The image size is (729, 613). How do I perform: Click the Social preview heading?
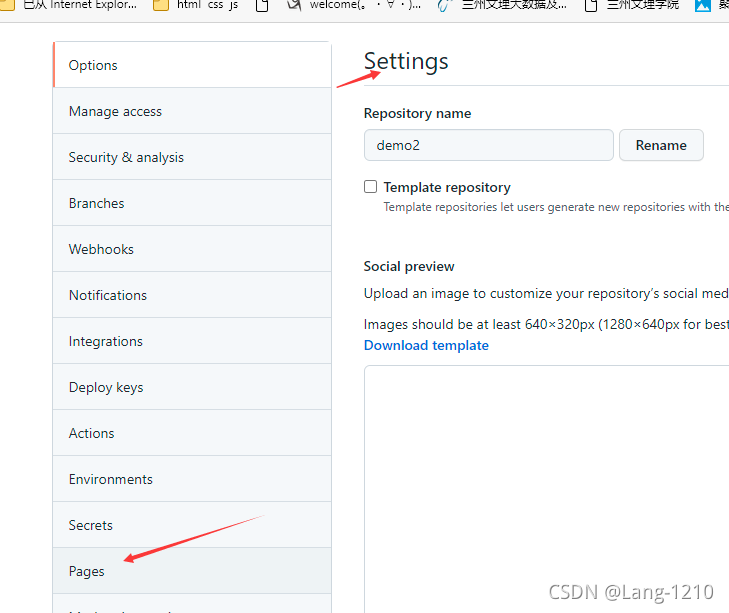pos(409,266)
